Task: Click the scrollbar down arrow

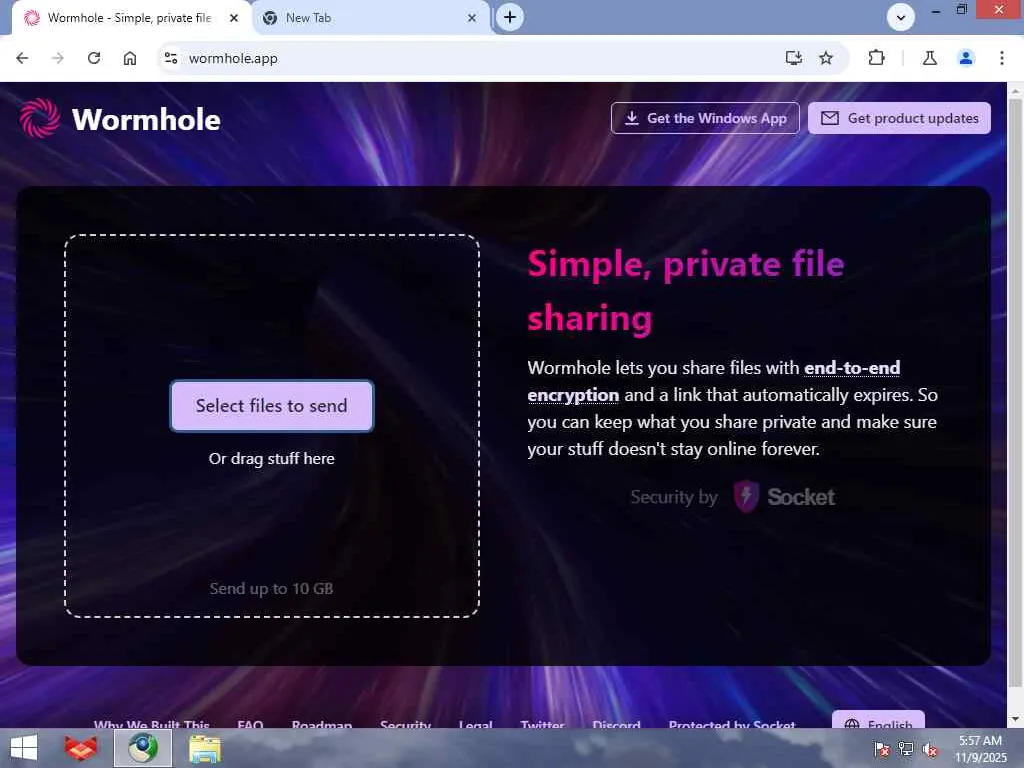Action: pos(1015,719)
